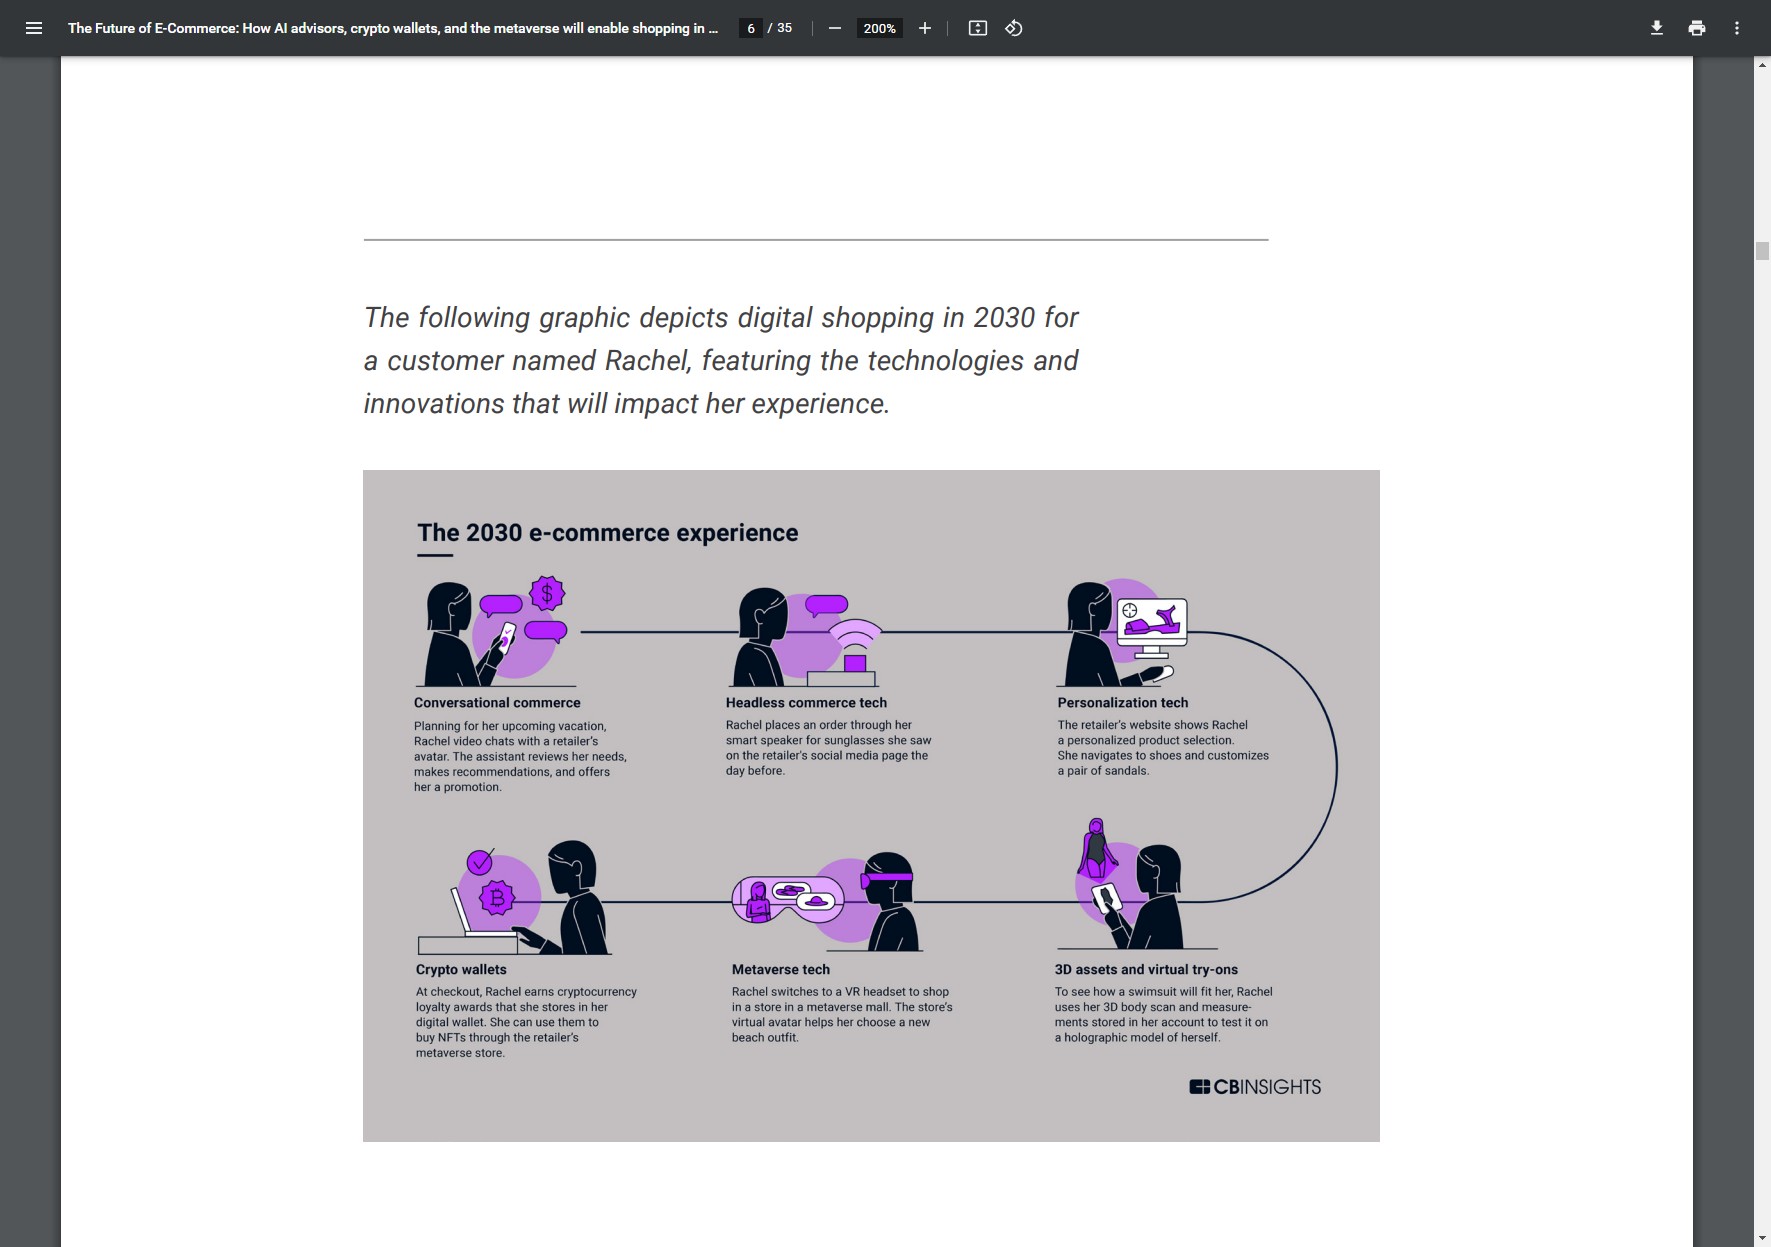The image size is (1771, 1247).
Task: Rotate the document counterclockwise
Action: point(1014,28)
